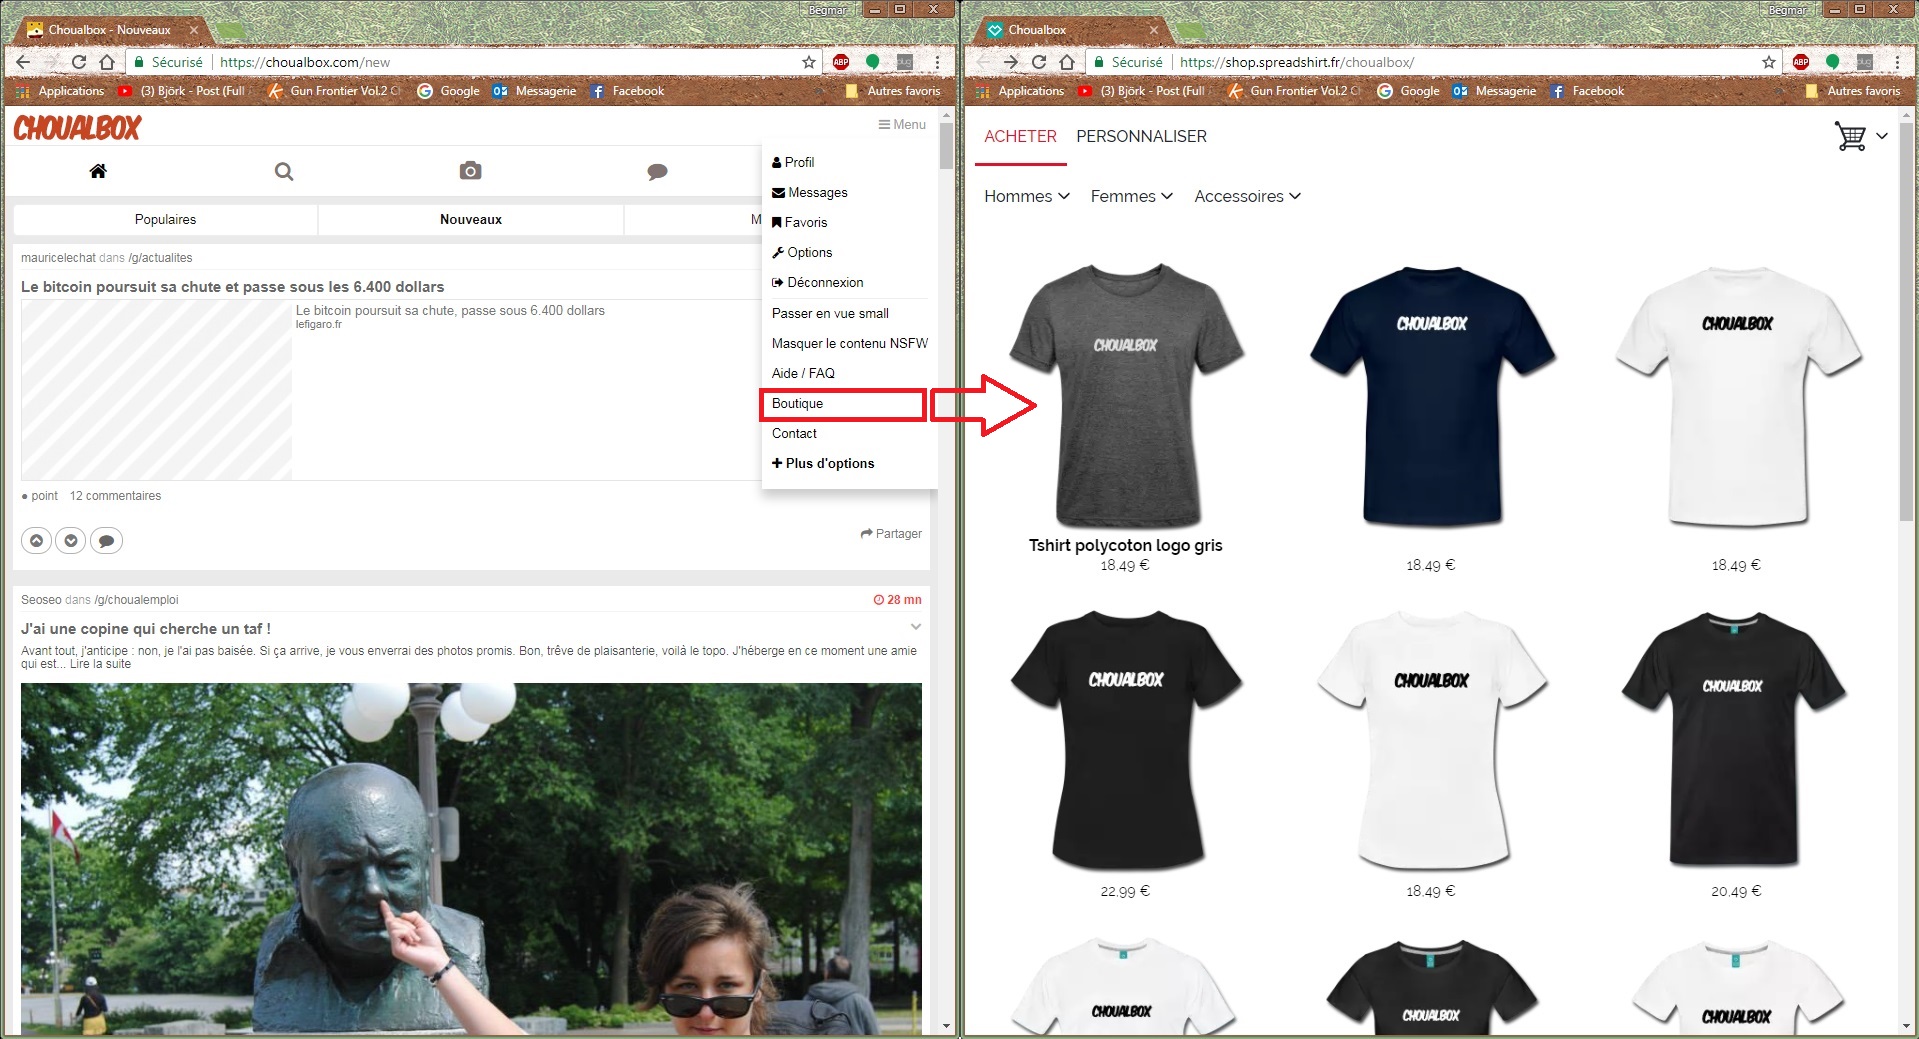Image resolution: width=1919 pixels, height=1039 pixels.
Task: Expand the Hommes dropdown
Action: pyautogui.click(x=1026, y=196)
